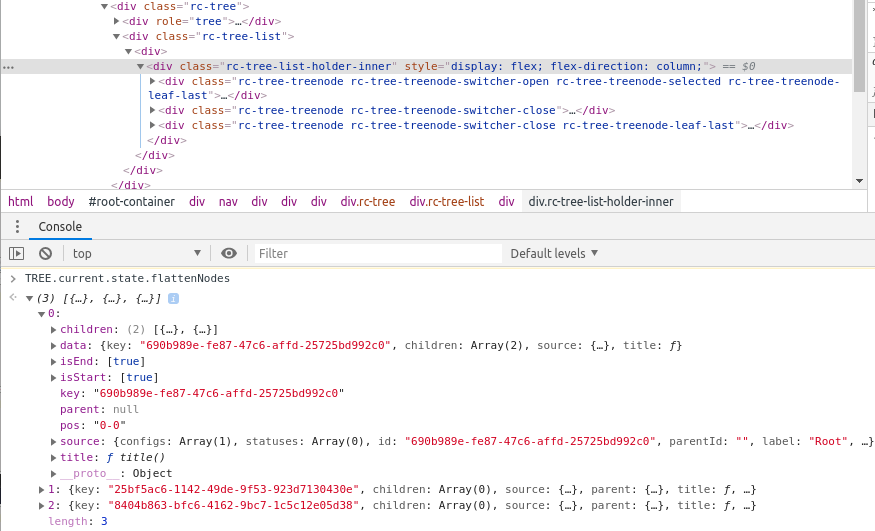875x531 pixels.
Task: Expand array entry 1 with key 25bf5ac6
Action: pos(41,490)
